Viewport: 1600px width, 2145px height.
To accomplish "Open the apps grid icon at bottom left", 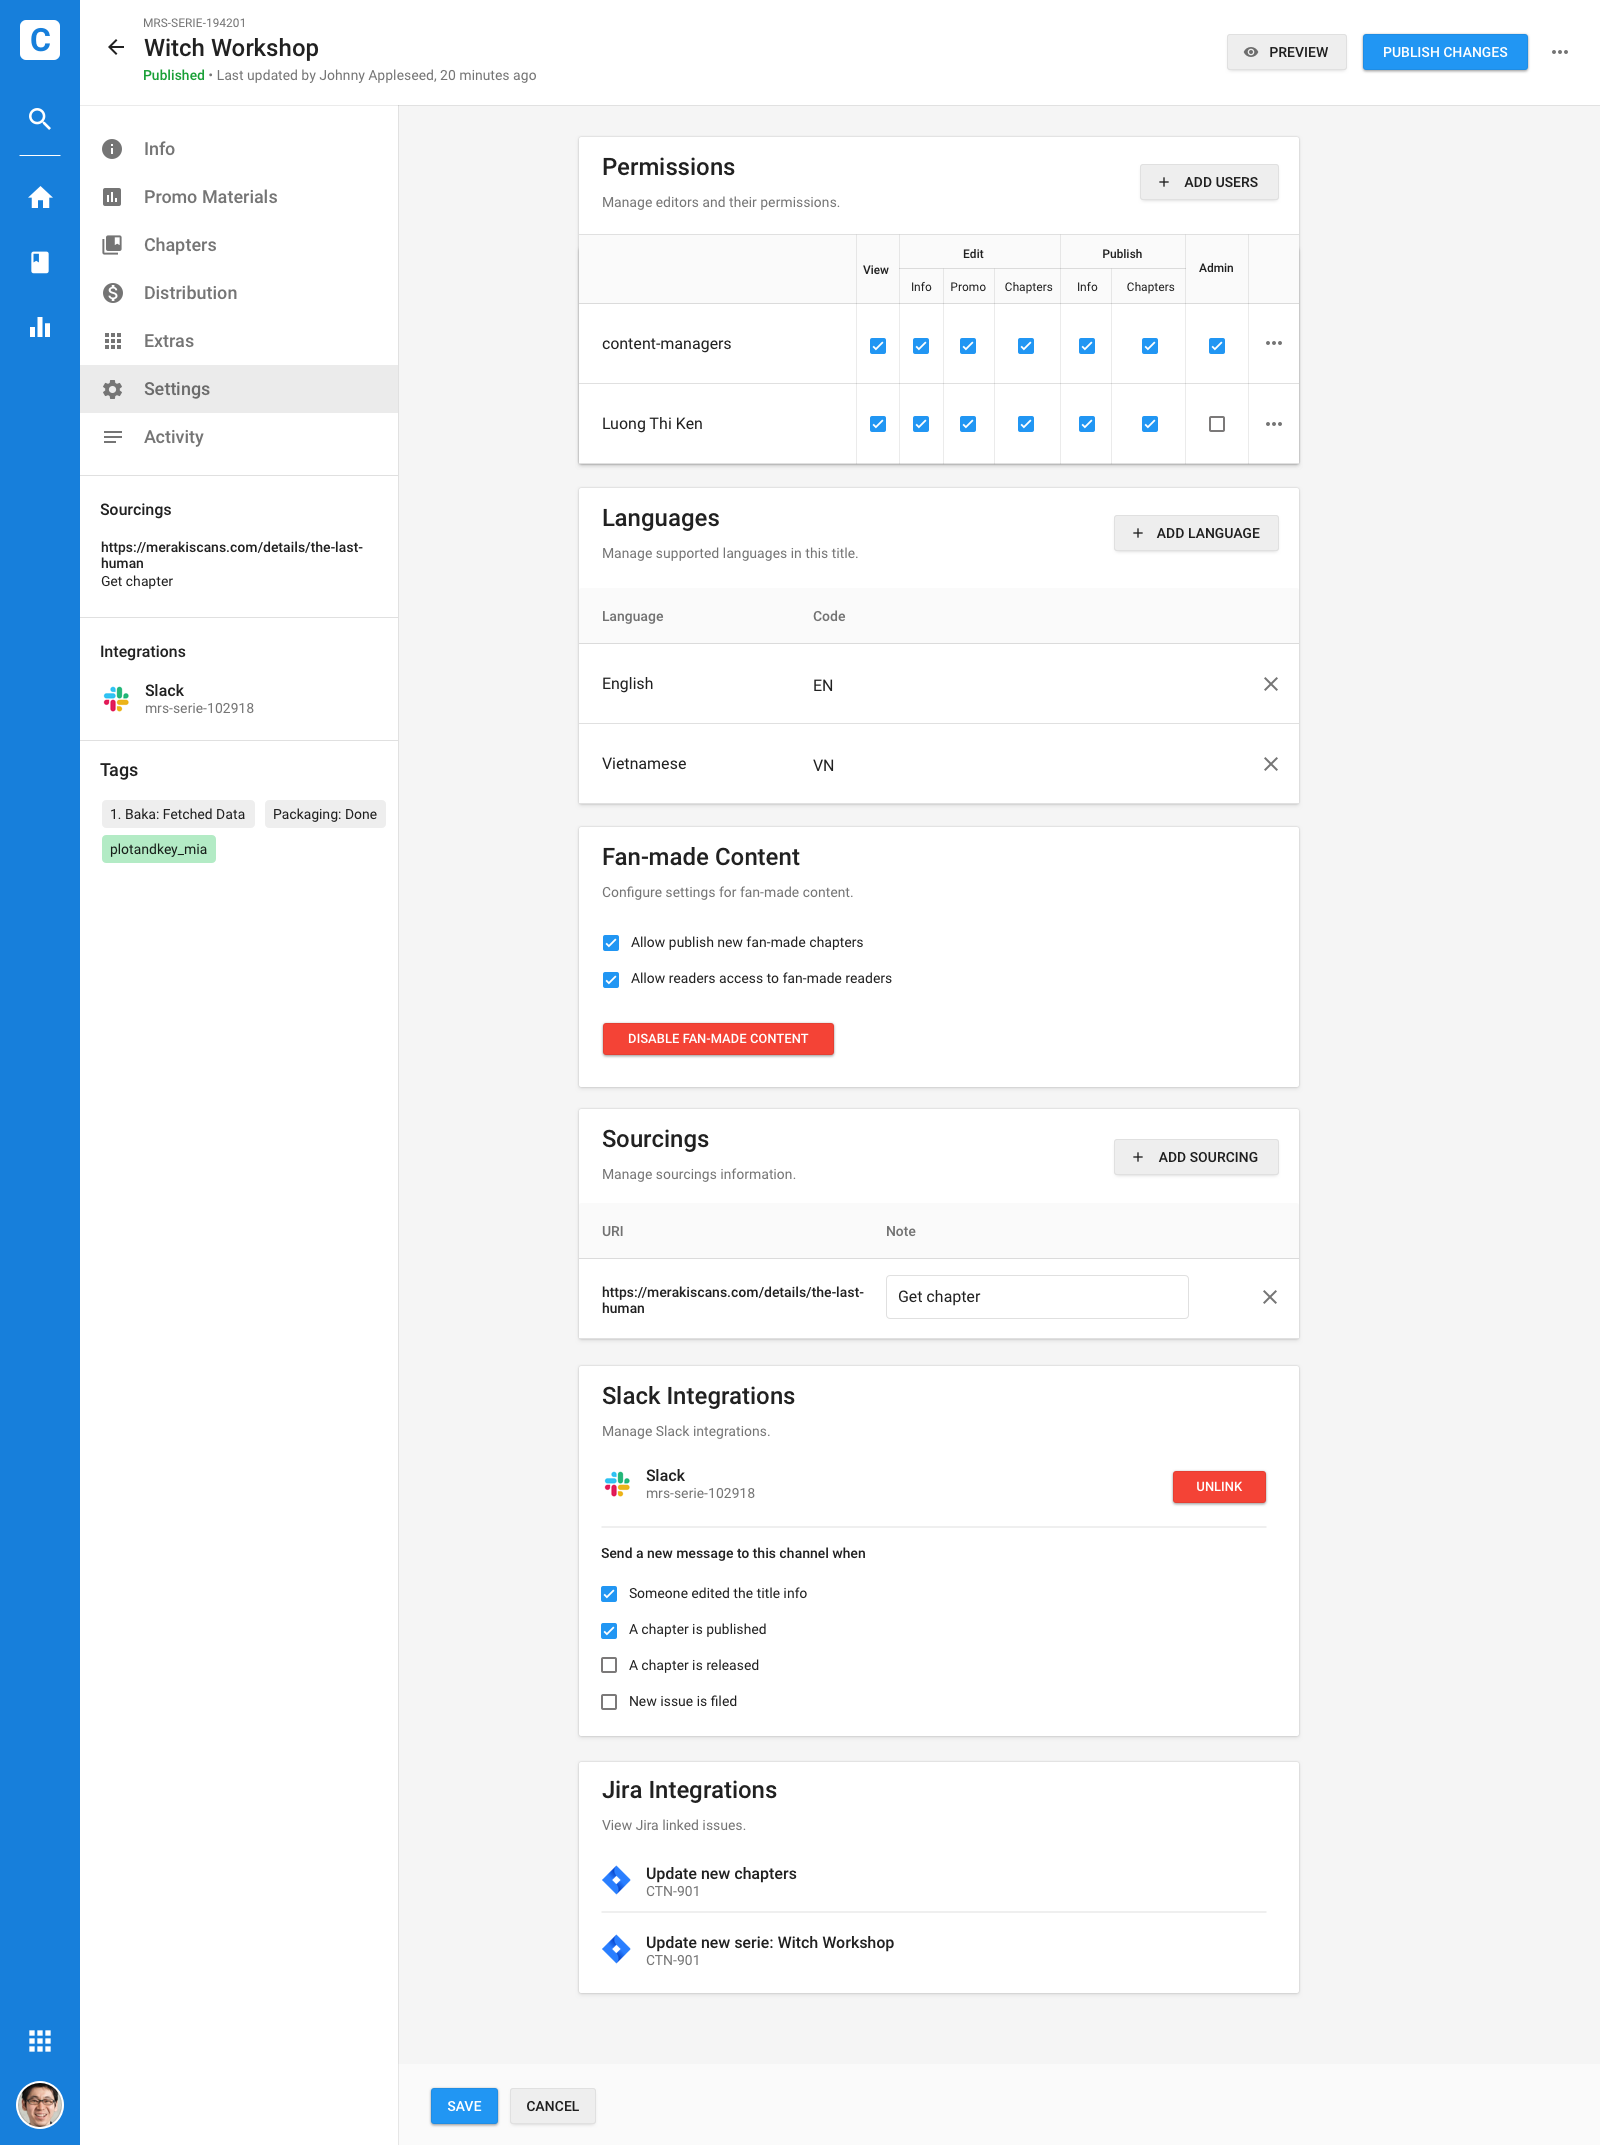I will coord(40,2041).
